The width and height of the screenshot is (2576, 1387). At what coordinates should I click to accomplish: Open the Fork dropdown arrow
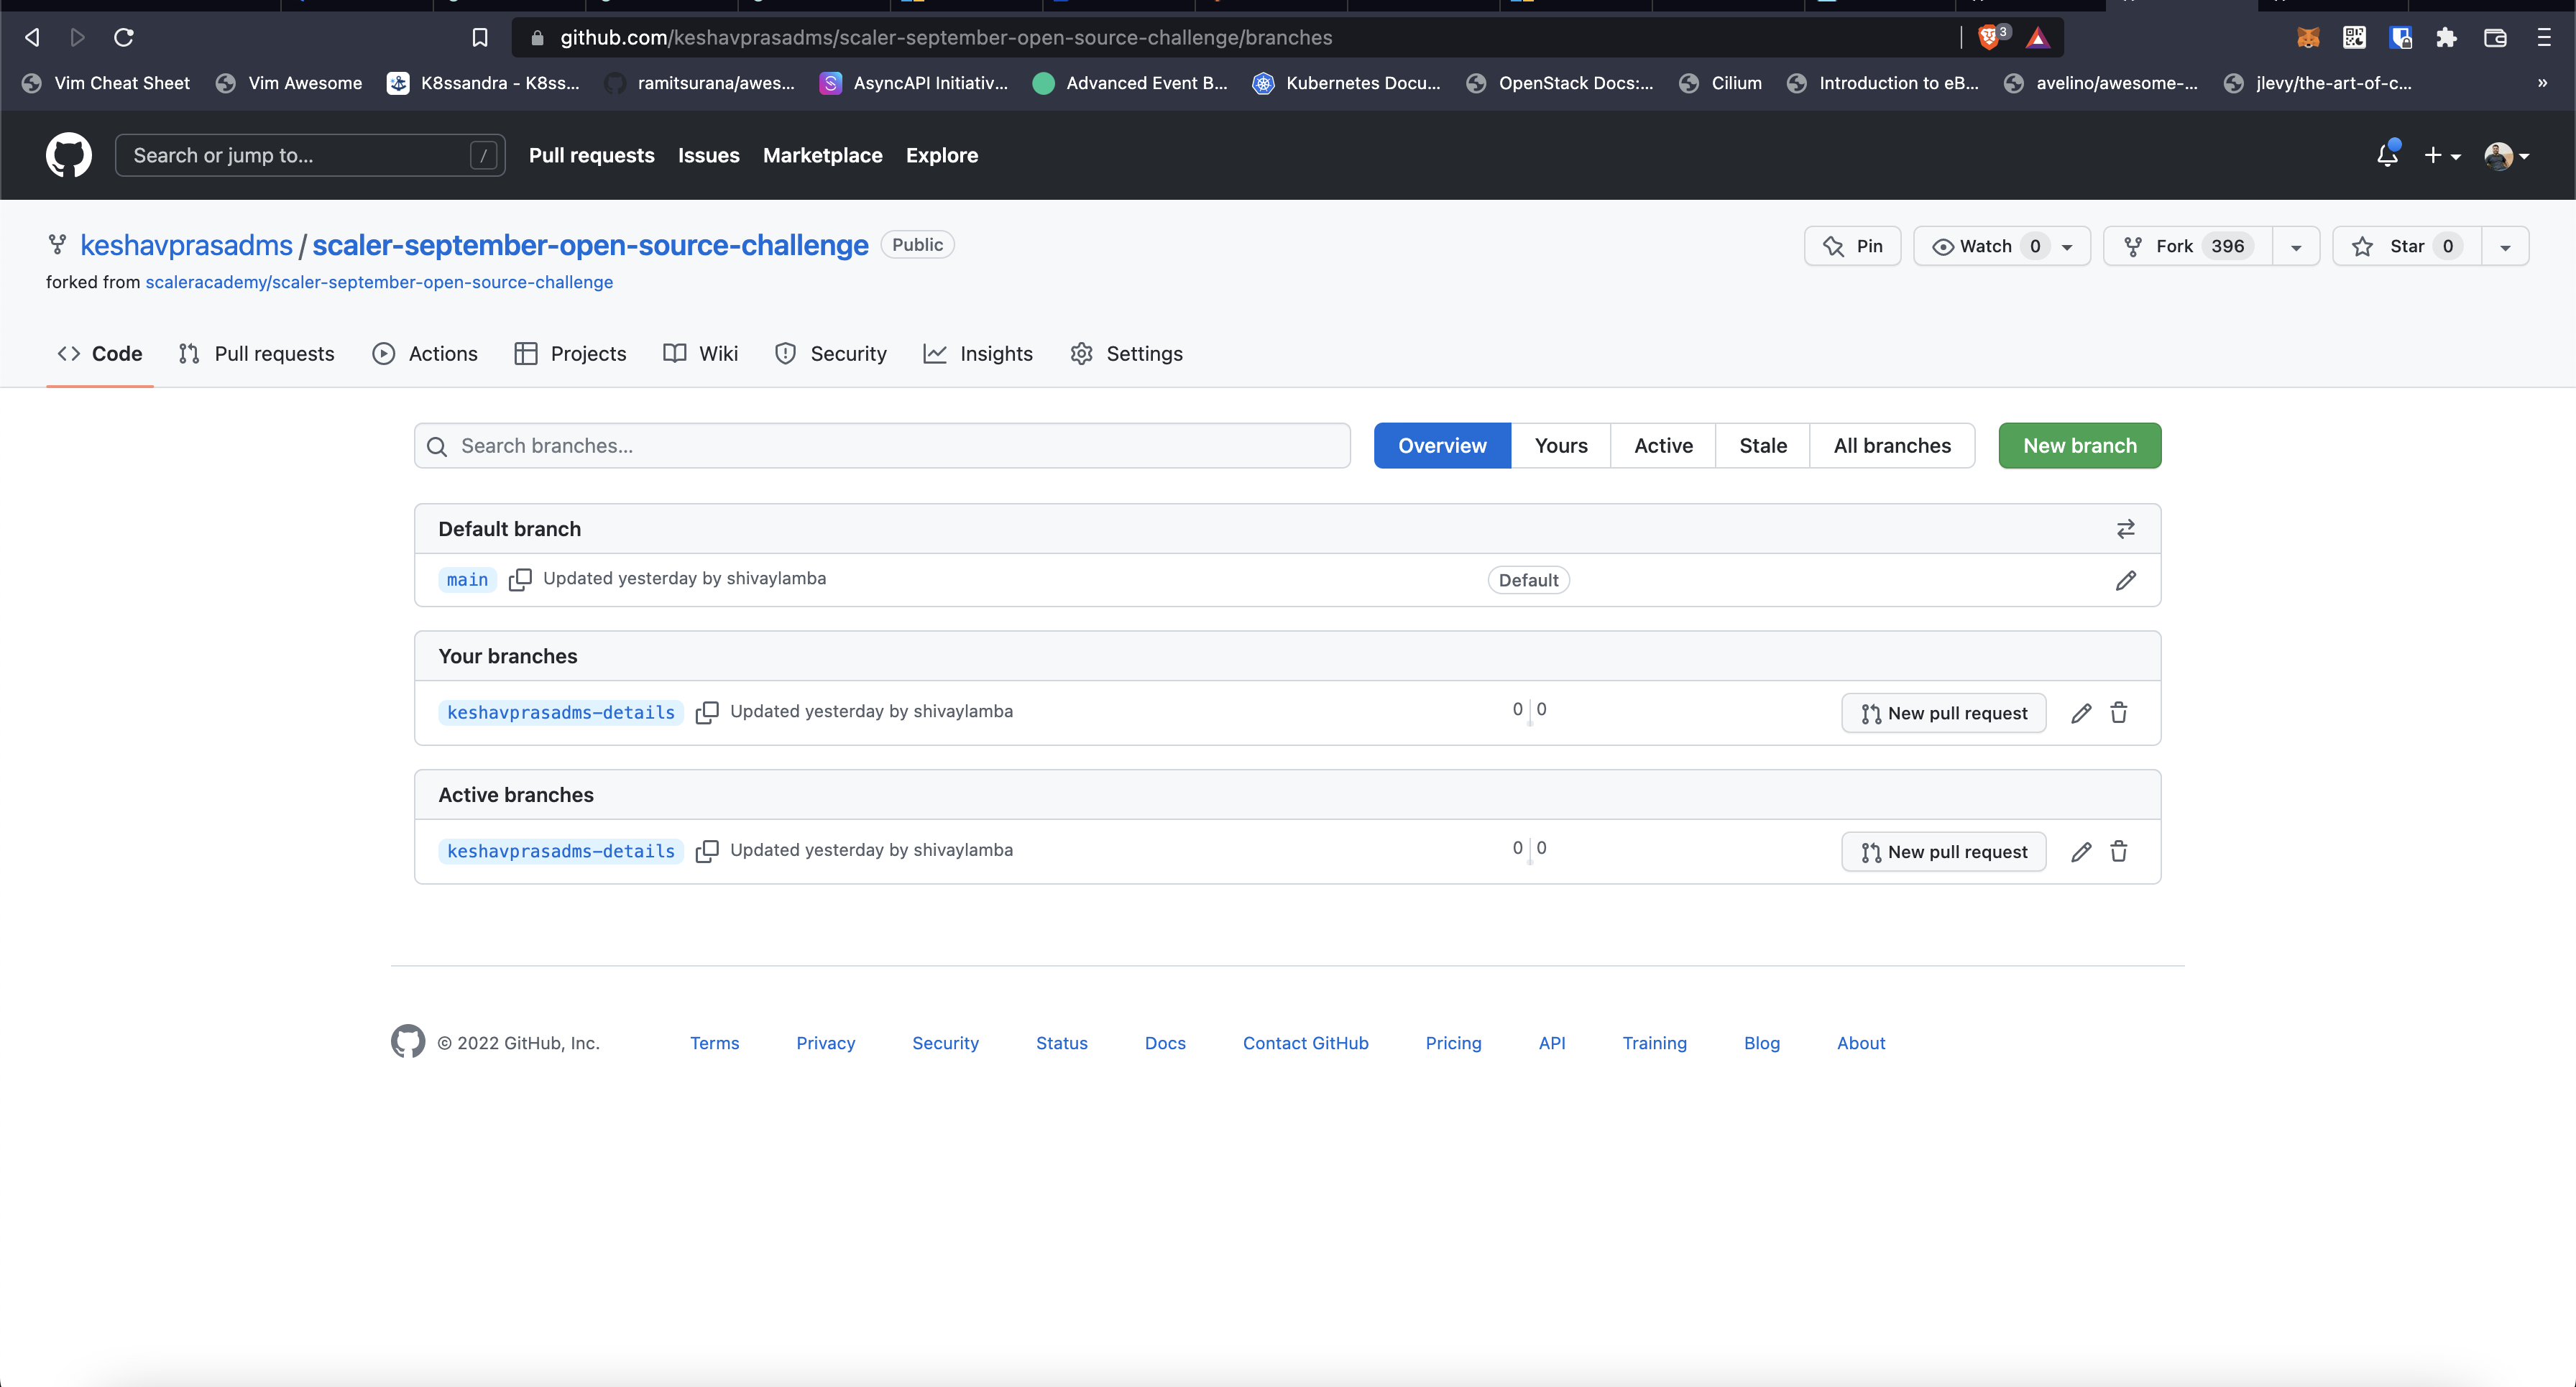tap(2296, 247)
